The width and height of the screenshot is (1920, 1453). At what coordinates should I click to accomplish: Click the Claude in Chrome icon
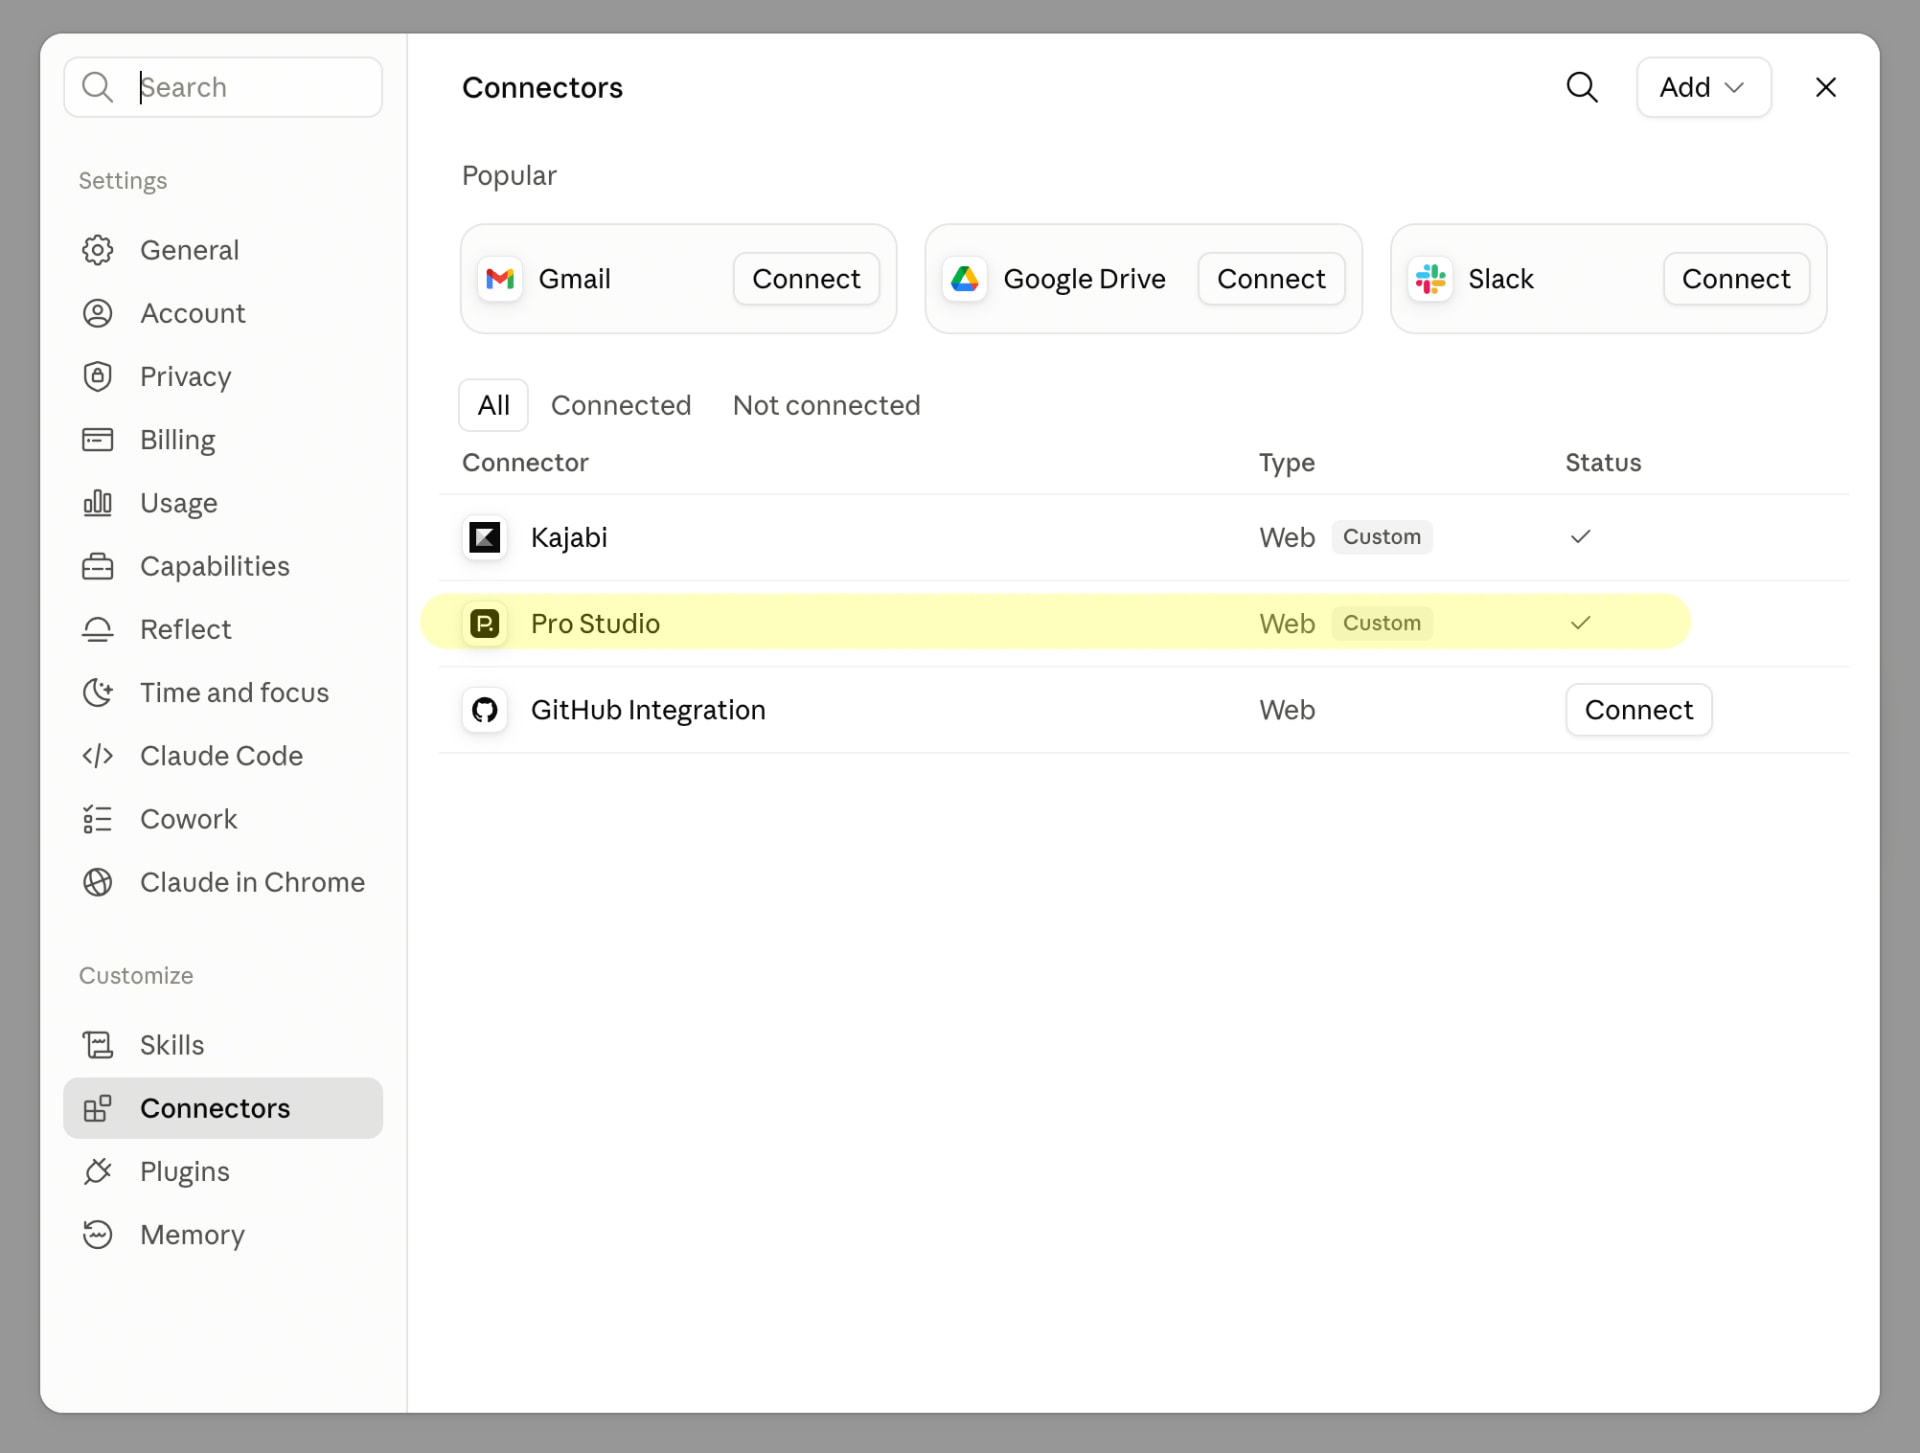click(x=97, y=882)
